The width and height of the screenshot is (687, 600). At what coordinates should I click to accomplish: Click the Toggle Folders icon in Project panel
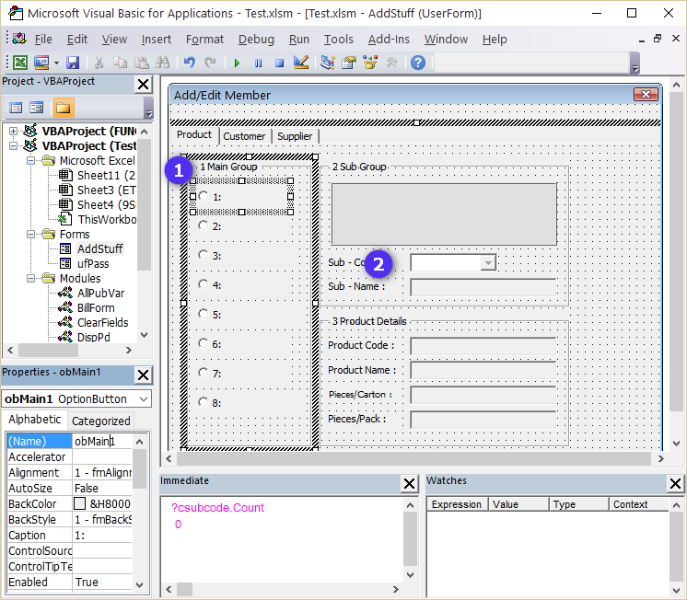point(63,107)
